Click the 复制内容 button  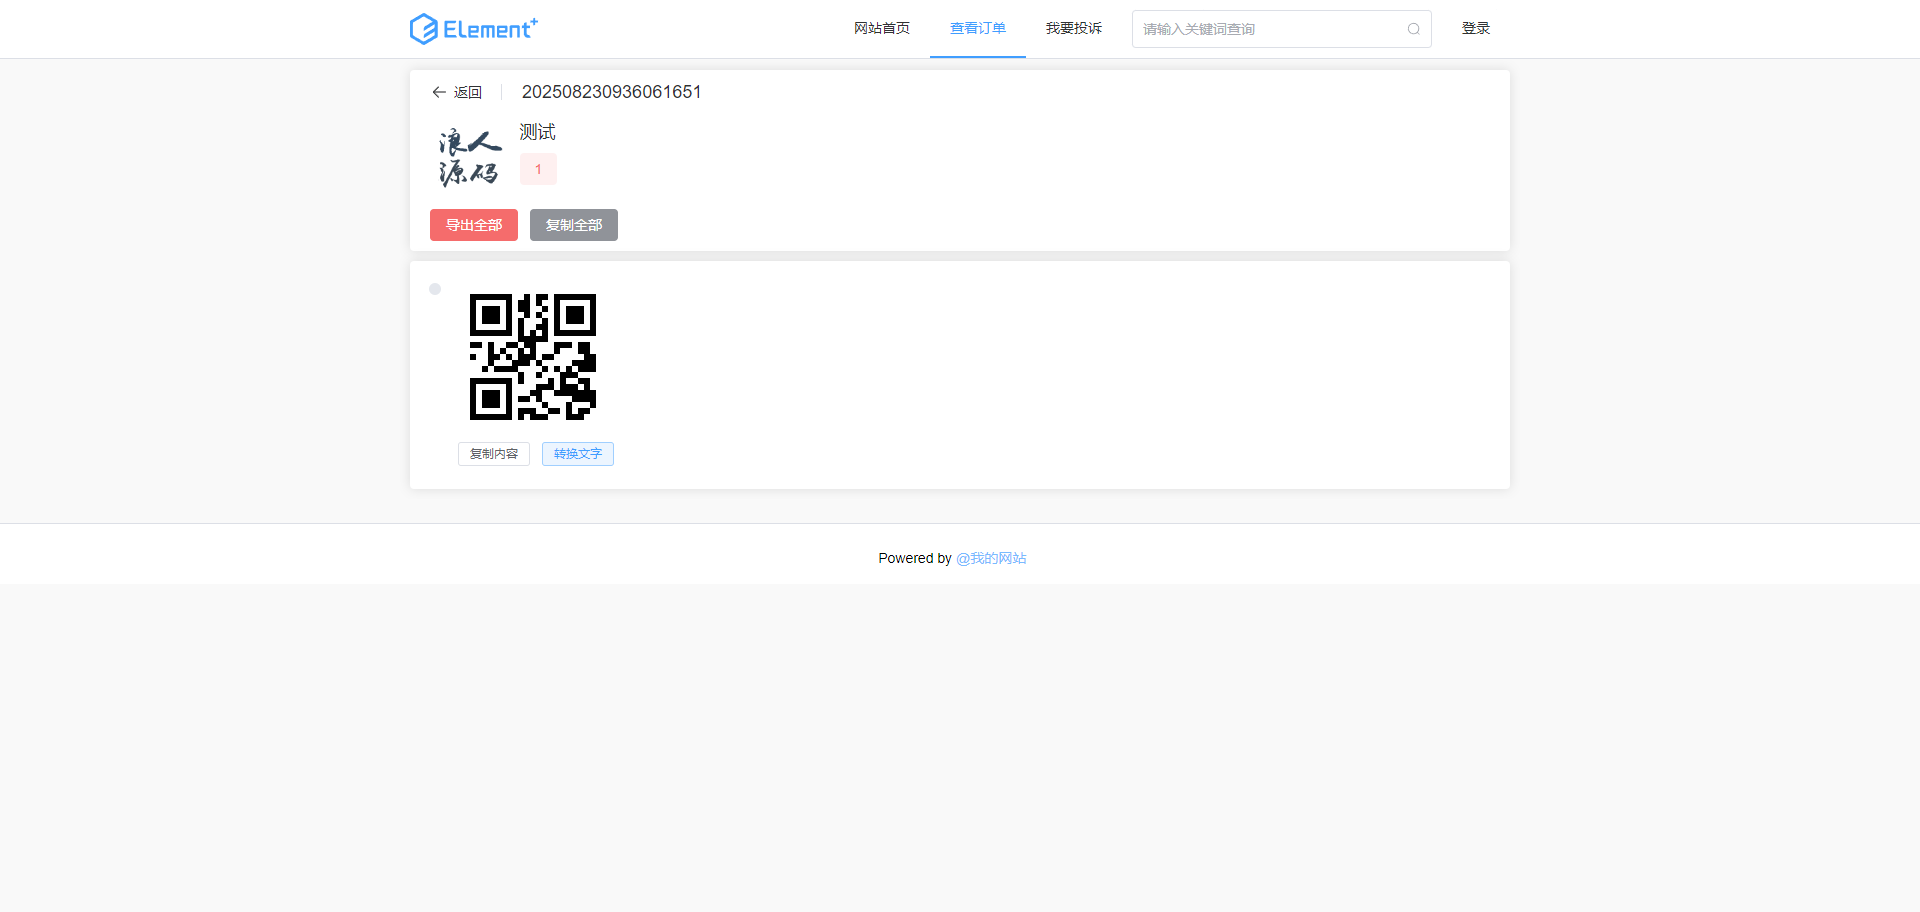click(494, 454)
